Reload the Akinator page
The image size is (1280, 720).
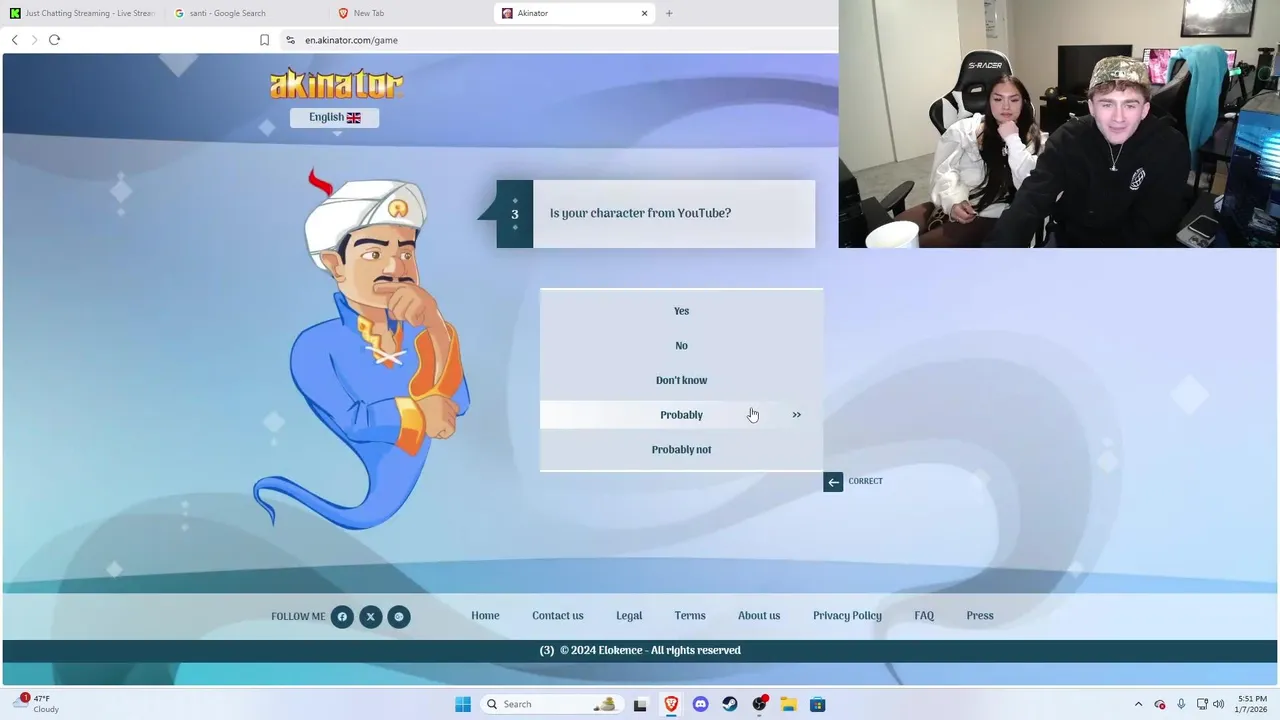(54, 40)
